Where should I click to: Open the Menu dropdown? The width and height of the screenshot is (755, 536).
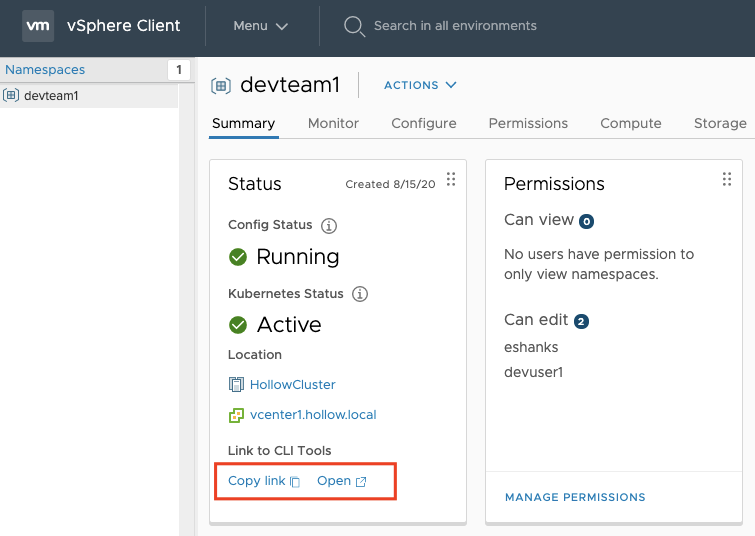point(260,26)
